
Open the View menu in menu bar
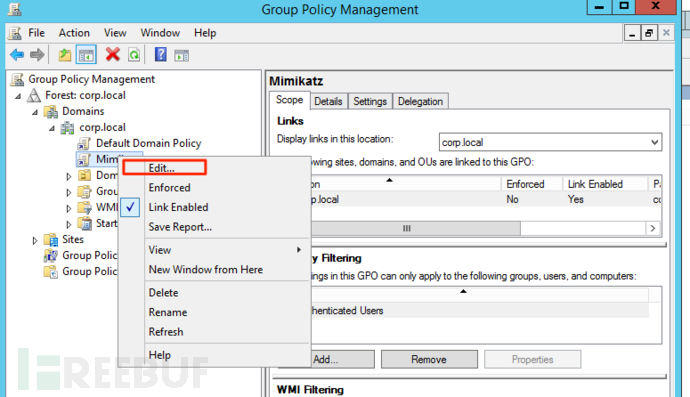115,33
